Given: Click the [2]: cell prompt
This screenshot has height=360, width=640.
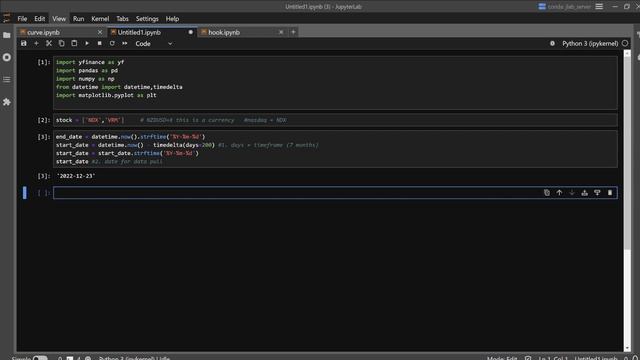Looking at the screenshot, I should (x=44, y=120).
